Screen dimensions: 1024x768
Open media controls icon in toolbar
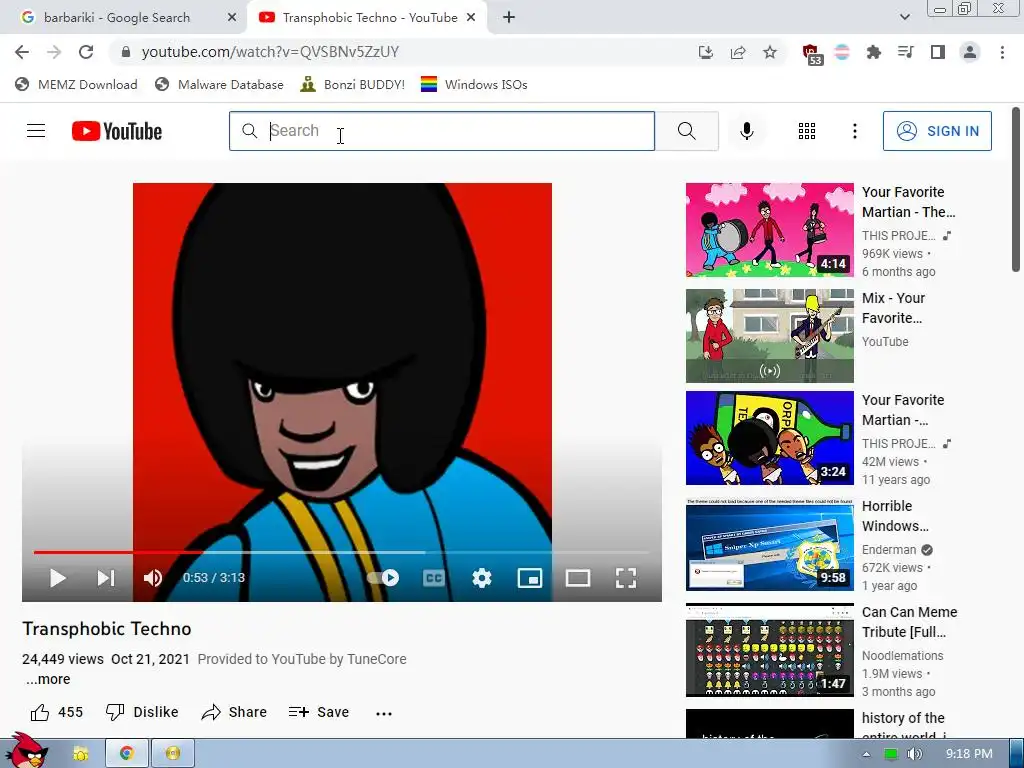(x=906, y=52)
